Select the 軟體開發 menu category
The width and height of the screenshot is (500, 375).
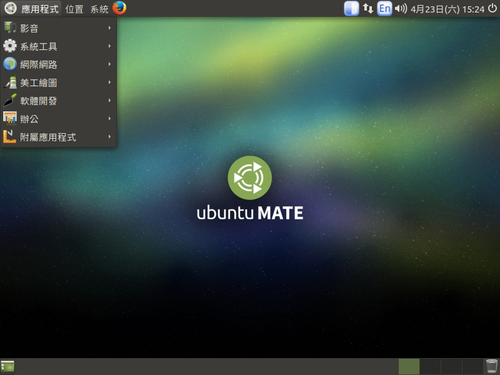59,100
